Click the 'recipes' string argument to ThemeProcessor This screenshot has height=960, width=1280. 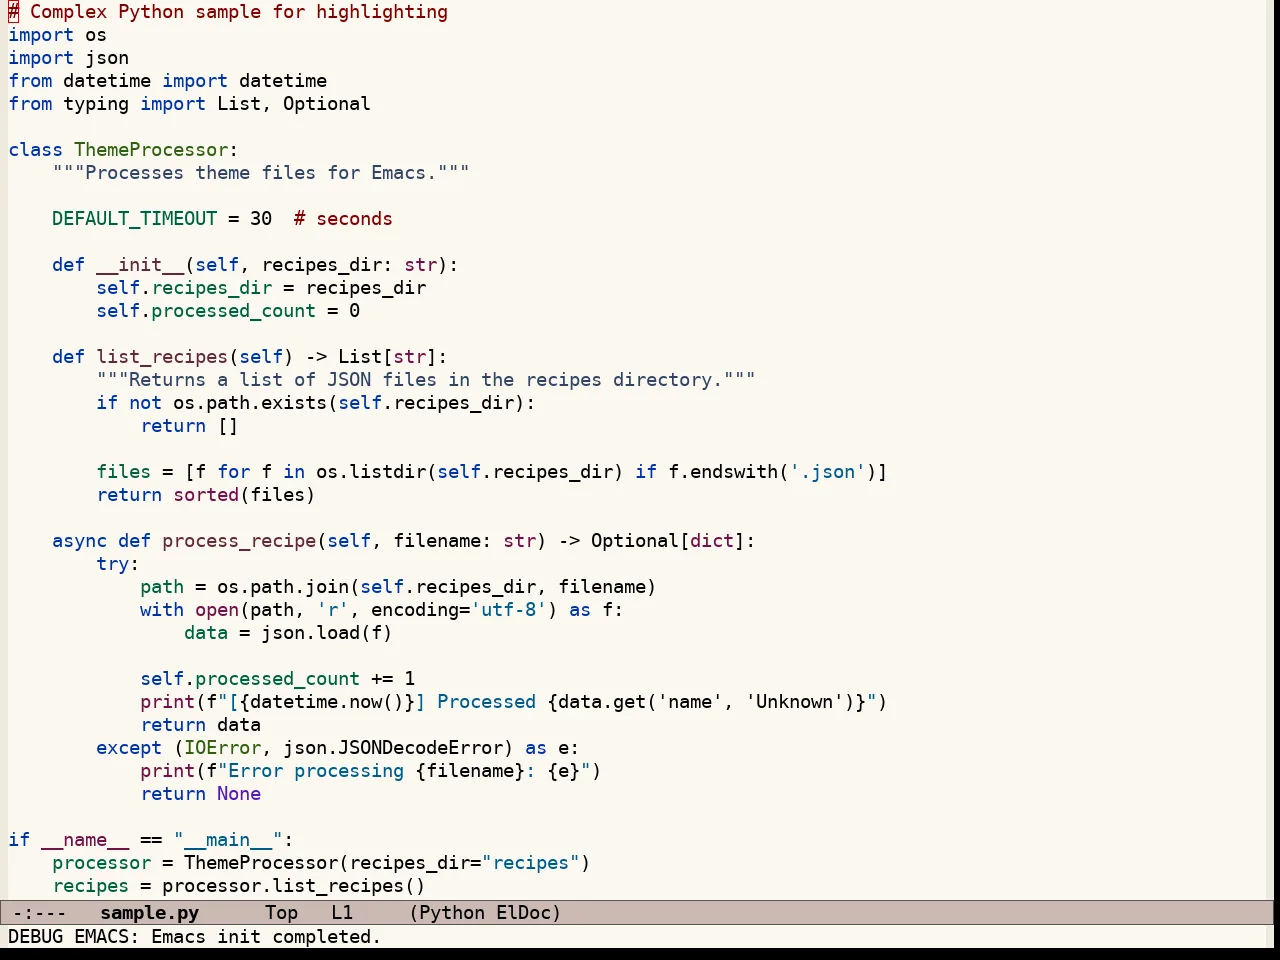click(530, 863)
